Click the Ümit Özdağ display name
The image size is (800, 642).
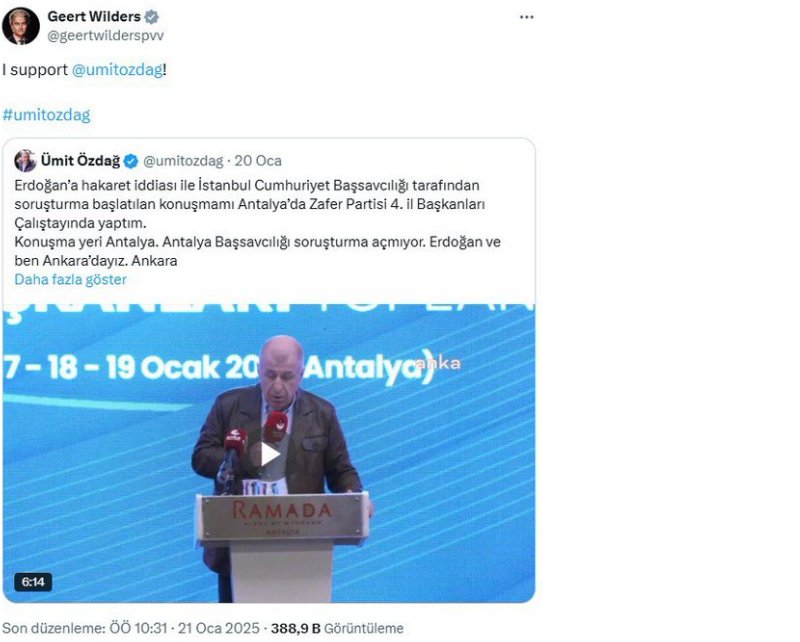tap(80, 161)
